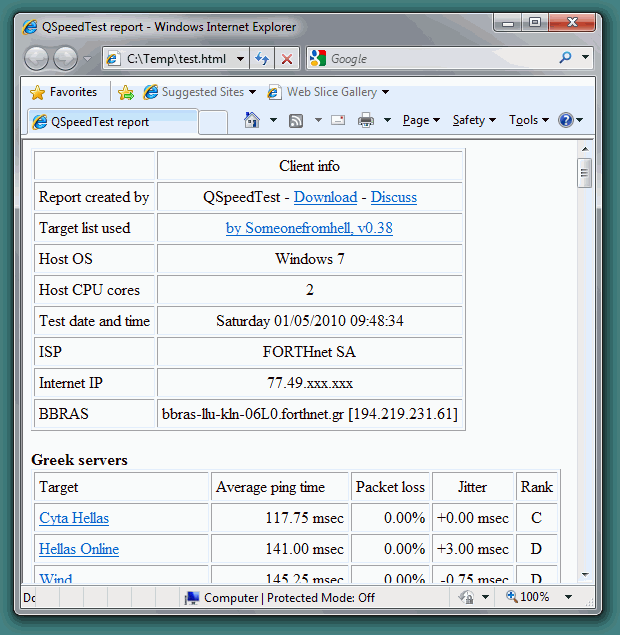The width and height of the screenshot is (620, 635).
Task: Click Internet Explorer icon in title bar
Action: click(30, 27)
